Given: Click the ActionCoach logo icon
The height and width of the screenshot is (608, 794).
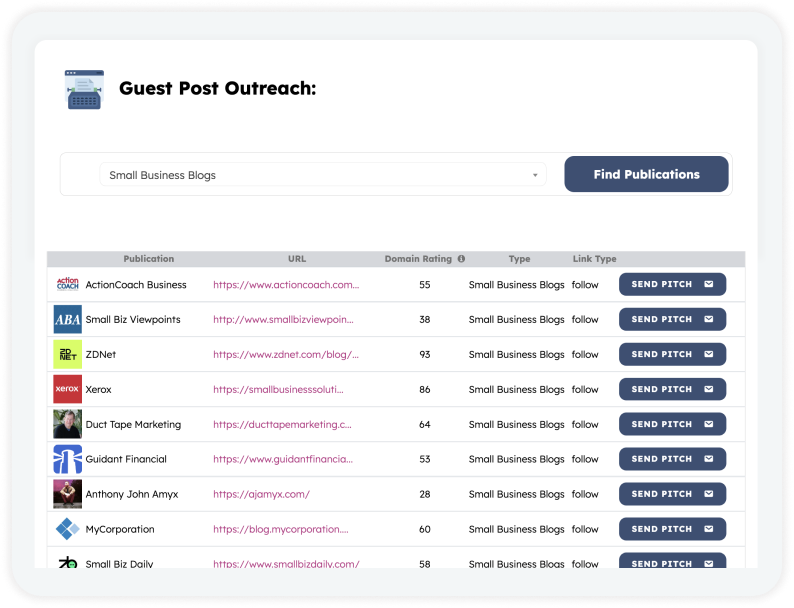Looking at the screenshot, I should 67,285.
